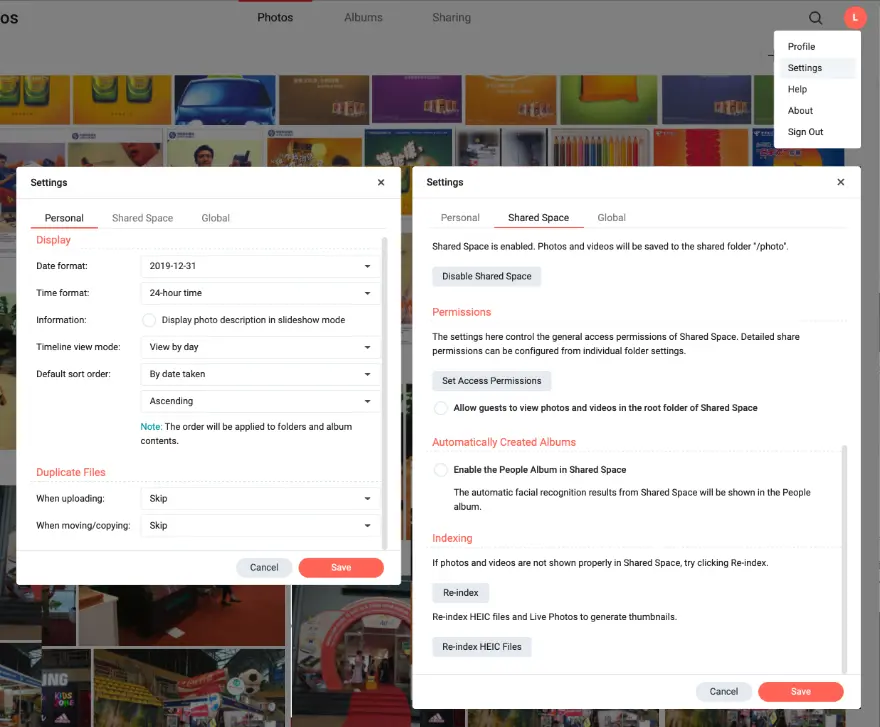Open the Timeline view mode dropdown
Screen dimensions: 880x727
click(261, 347)
